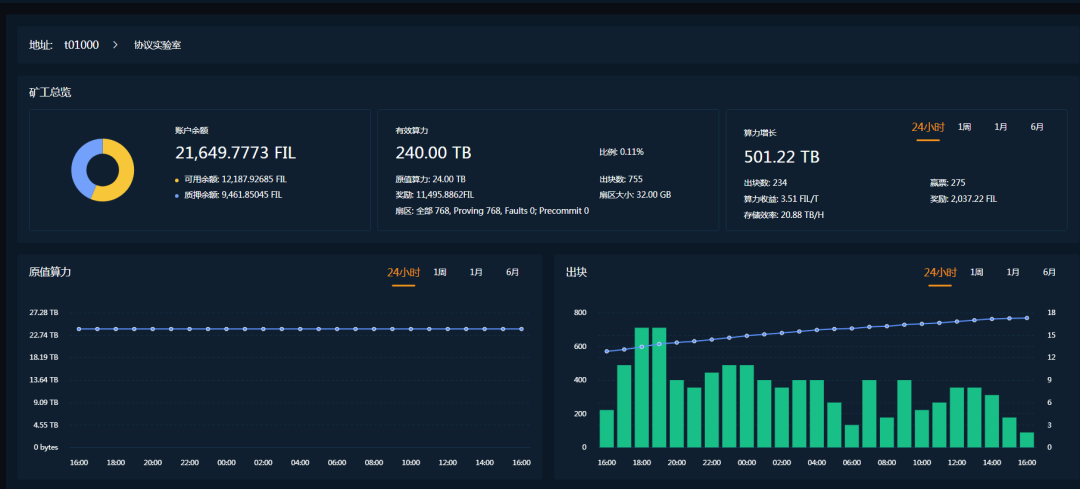The width and height of the screenshot is (1080, 489).
Task: Click 原值算力 line point at 00:00
Action: click(226, 329)
